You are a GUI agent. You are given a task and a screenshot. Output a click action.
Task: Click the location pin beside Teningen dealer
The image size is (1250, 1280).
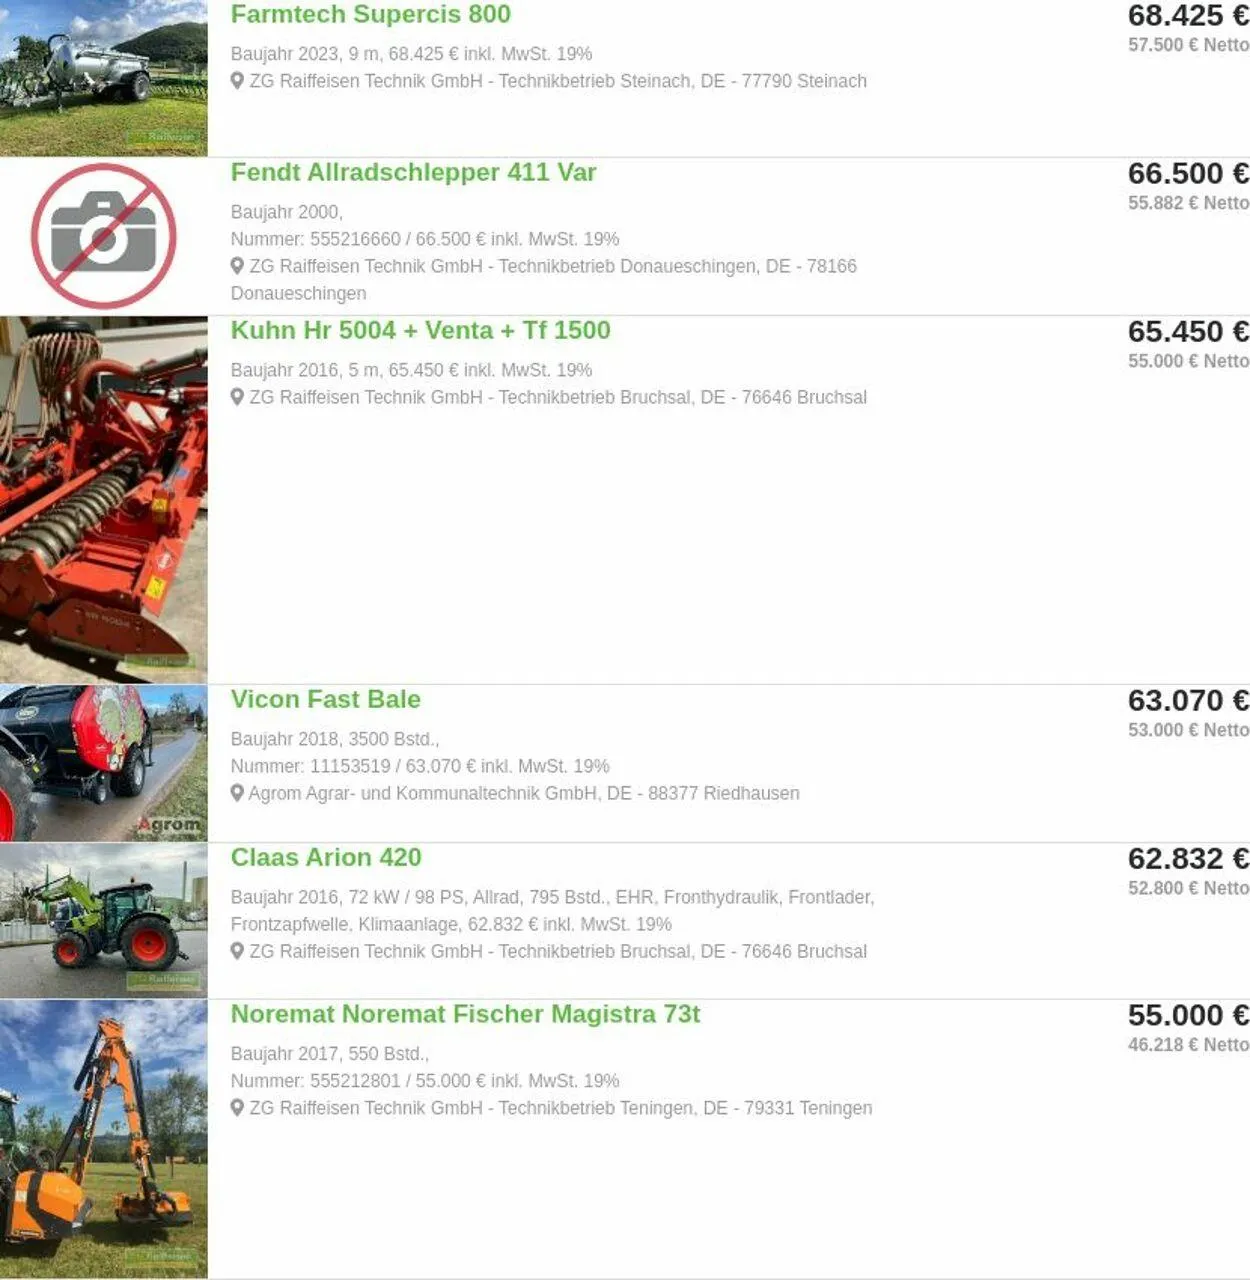tap(237, 1108)
